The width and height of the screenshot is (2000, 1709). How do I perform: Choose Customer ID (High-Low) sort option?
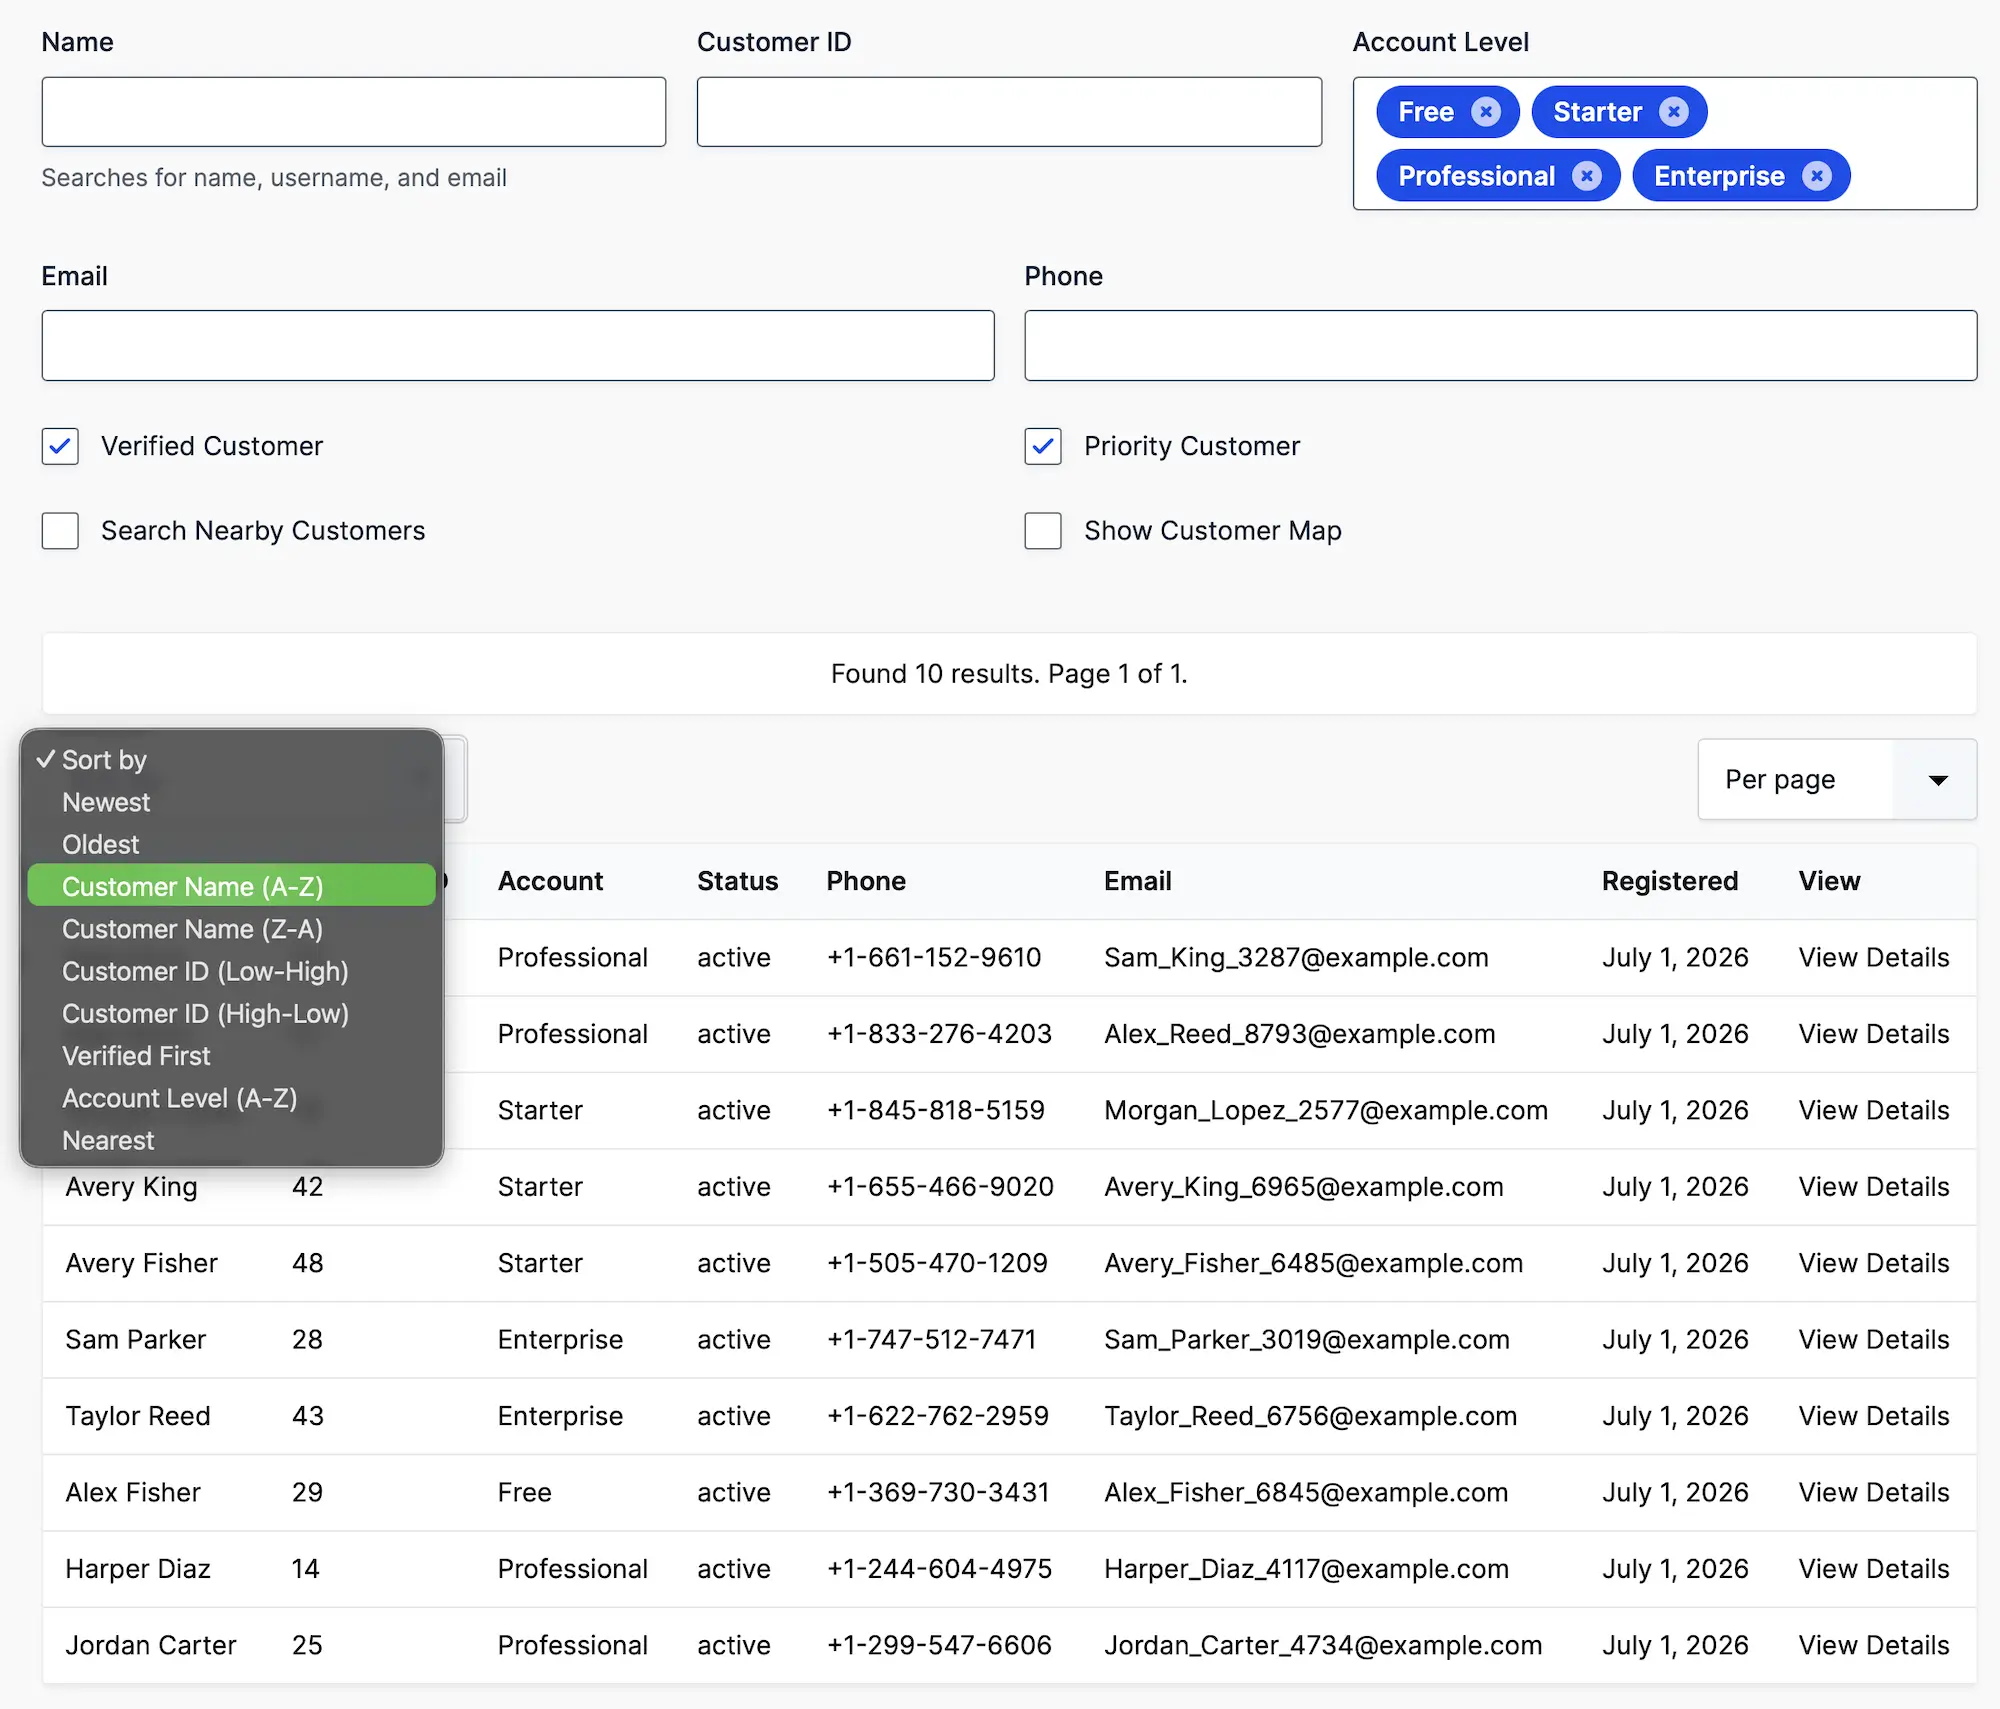pyautogui.click(x=231, y=1013)
